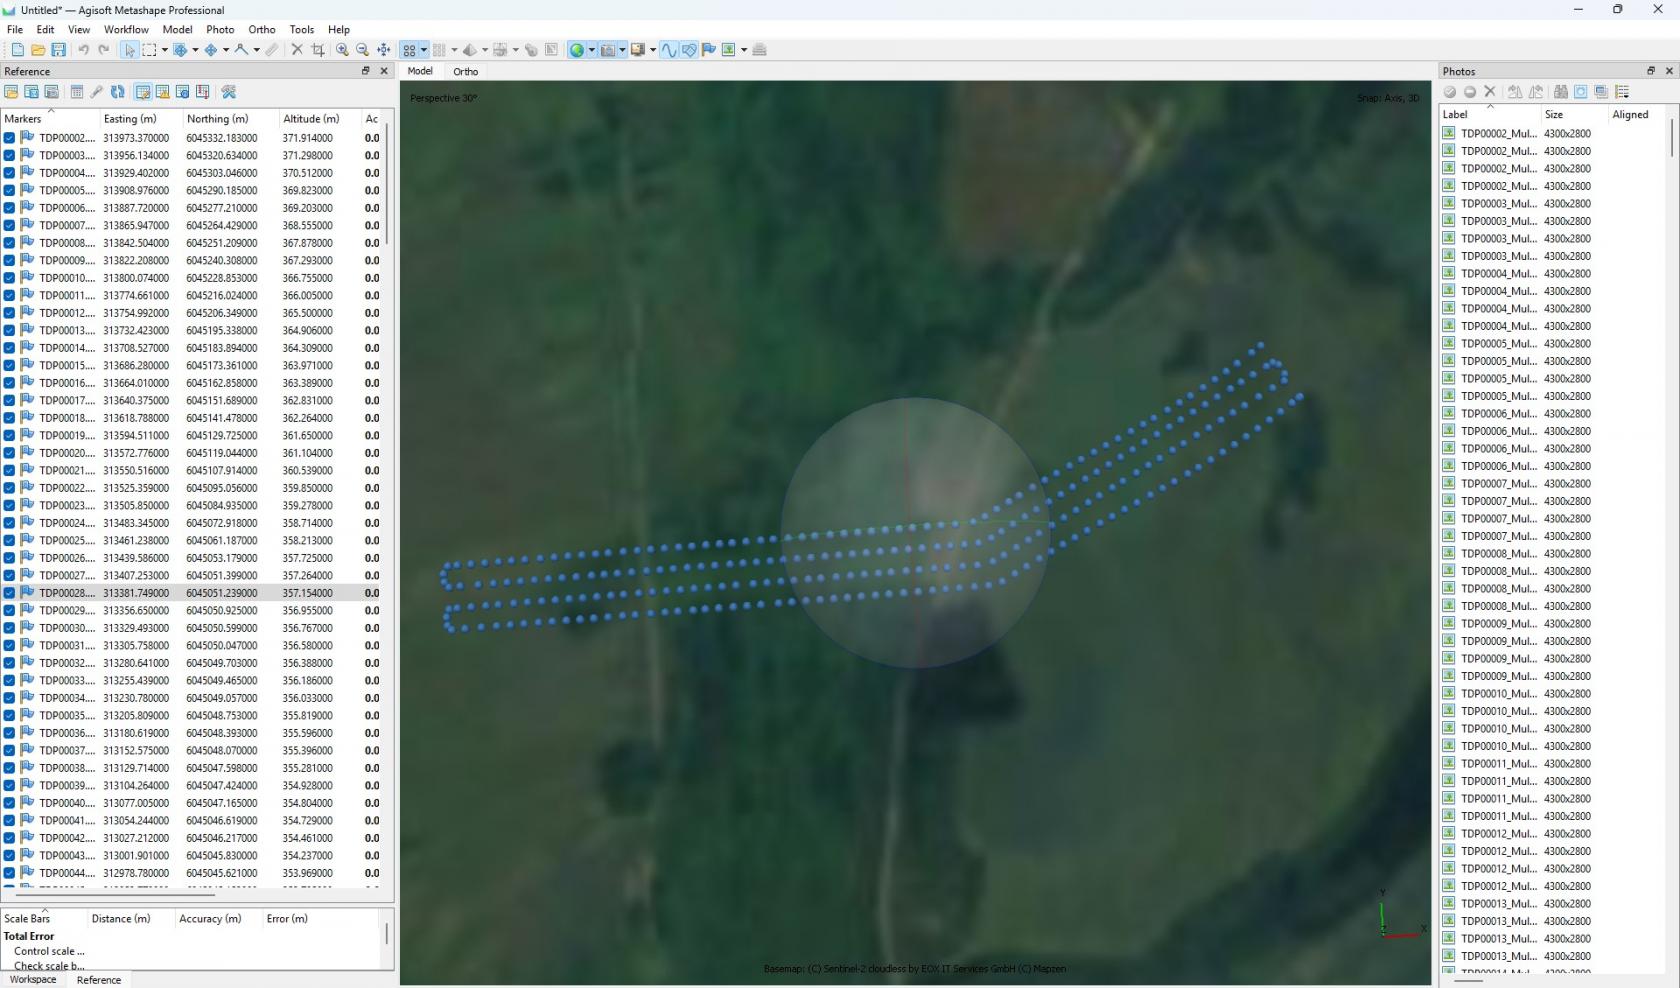Toggle the Show cameras icon
The image size is (1680, 988).
pos(607,50)
